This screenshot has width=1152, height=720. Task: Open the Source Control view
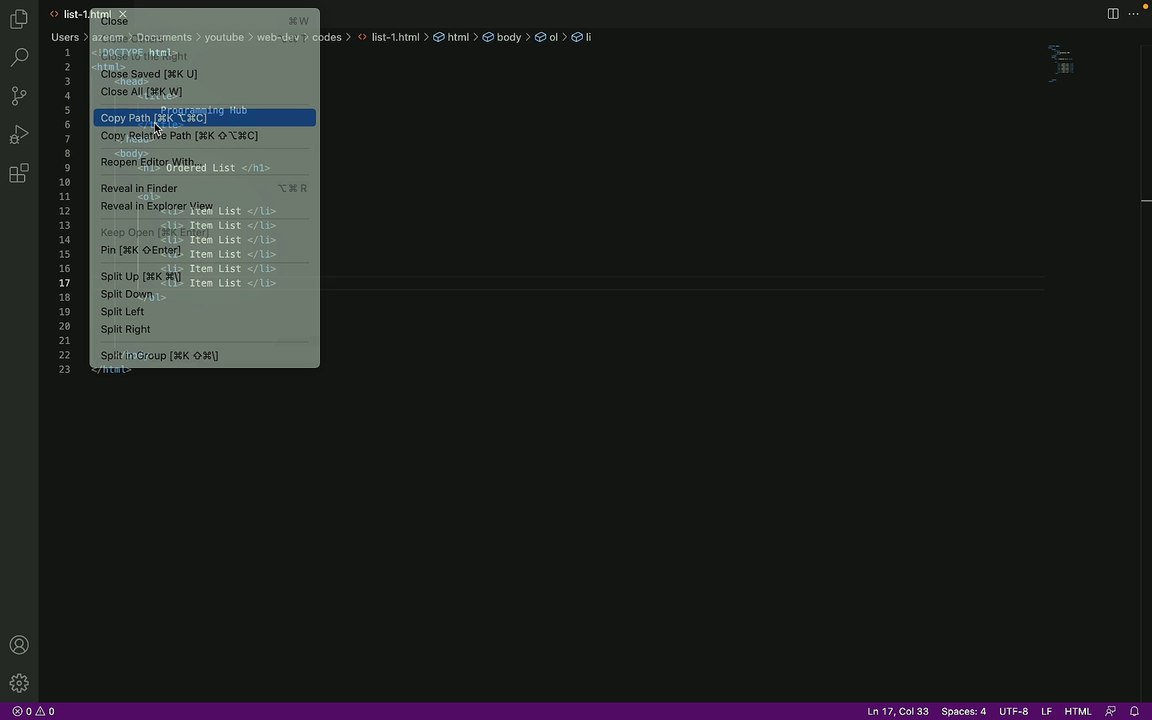tap(18, 96)
